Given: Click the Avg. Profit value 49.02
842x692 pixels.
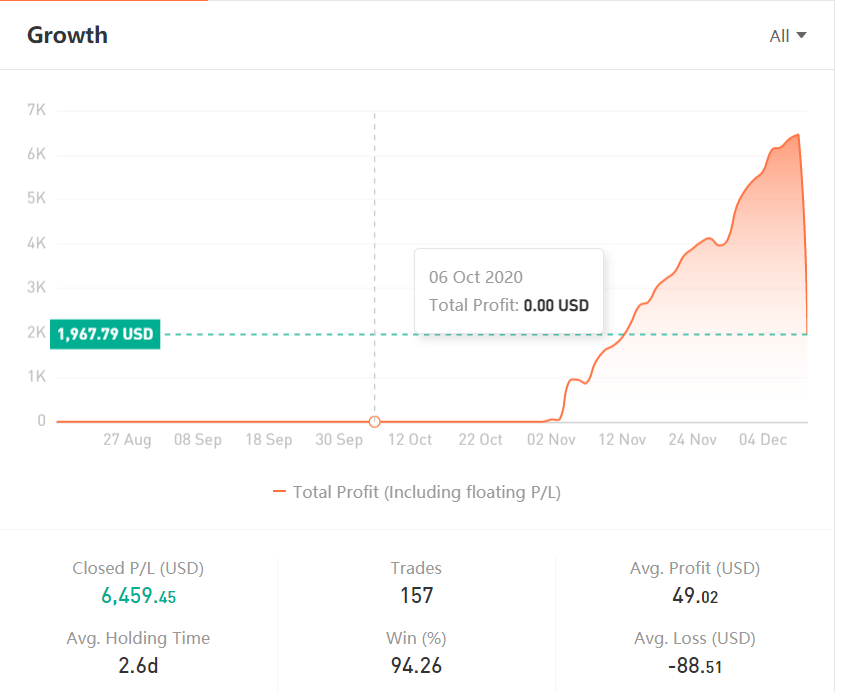Looking at the screenshot, I should [695, 596].
